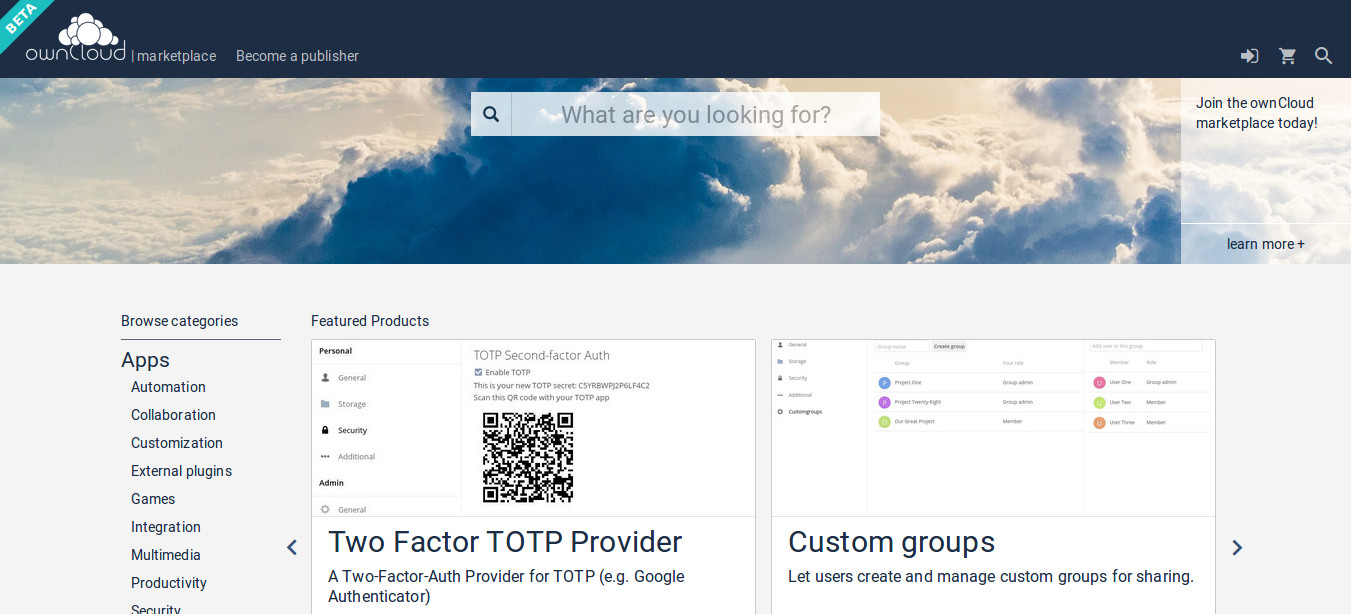1351x614 pixels.
Task: Open the shopping cart icon
Action: click(1287, 56)
